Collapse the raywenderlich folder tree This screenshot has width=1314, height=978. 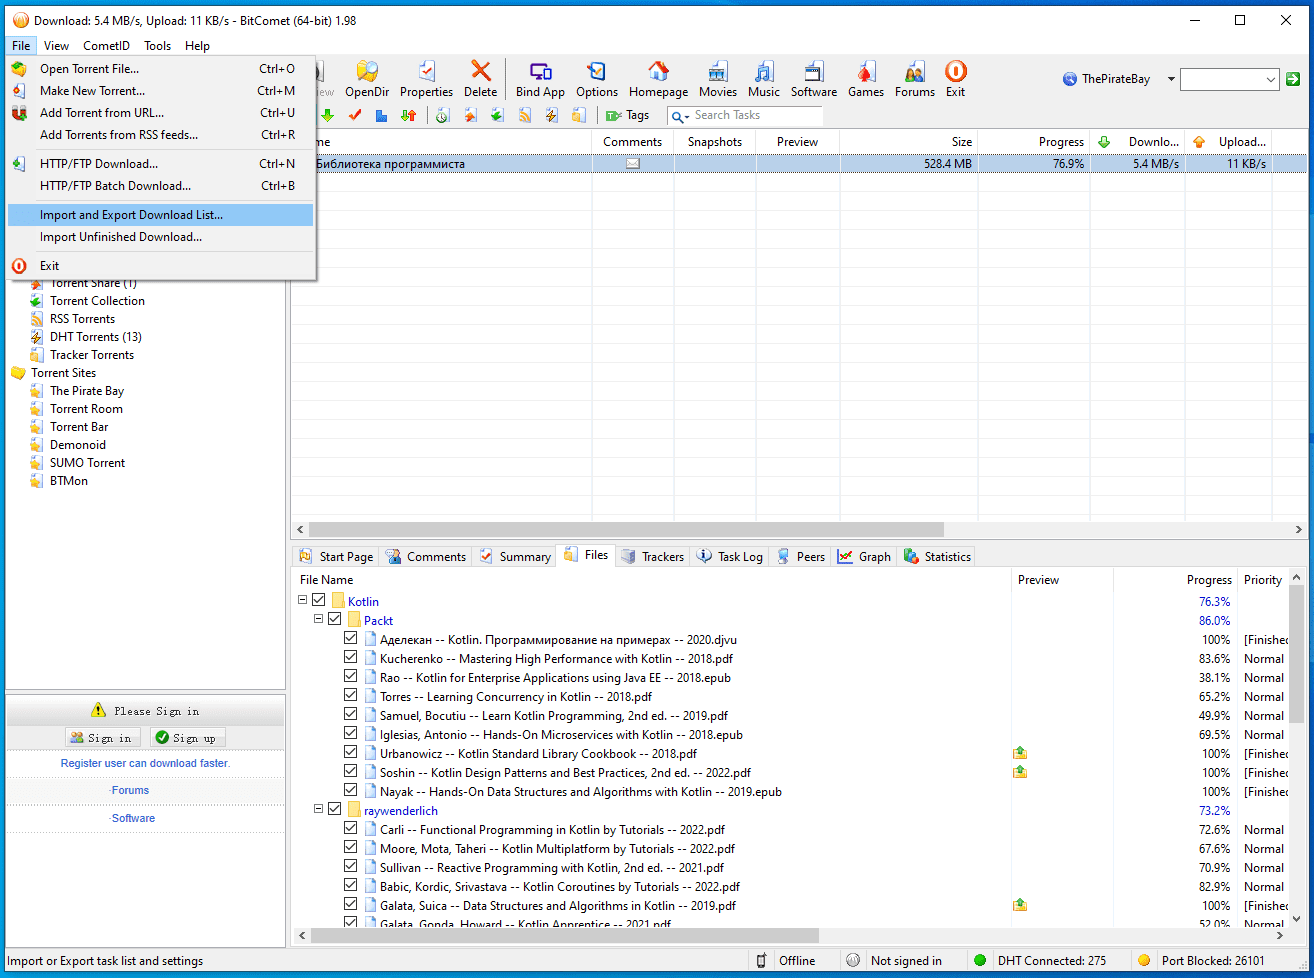click(x=319, y=809)
